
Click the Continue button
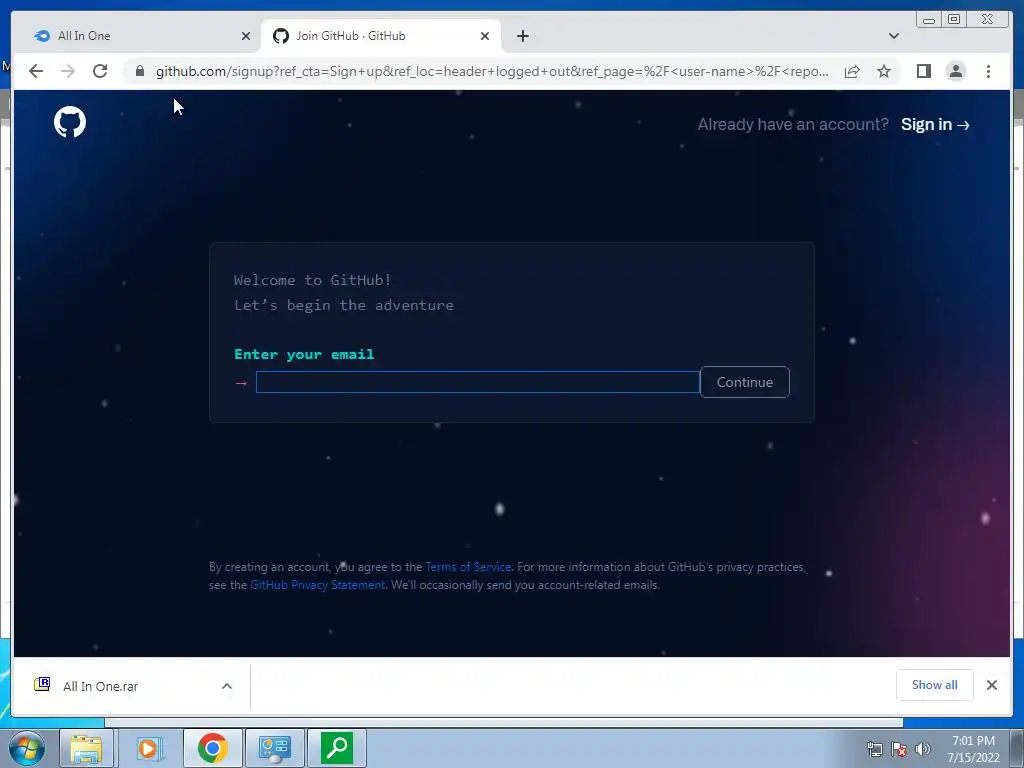click(744, 382)
